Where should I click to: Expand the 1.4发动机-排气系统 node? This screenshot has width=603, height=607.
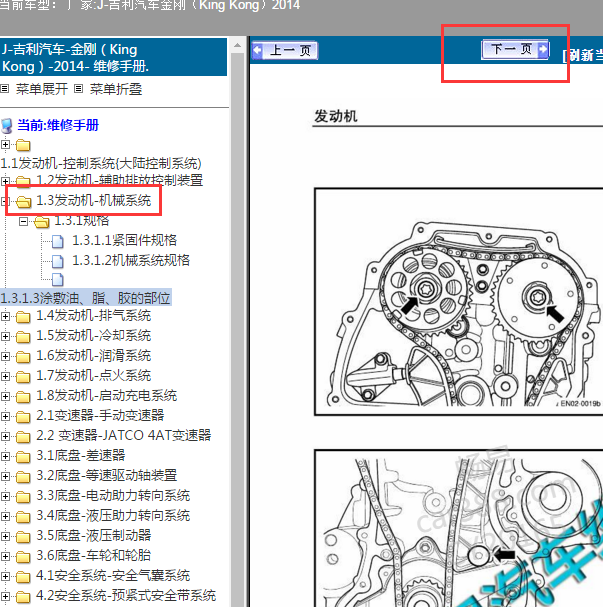[5, 316]
